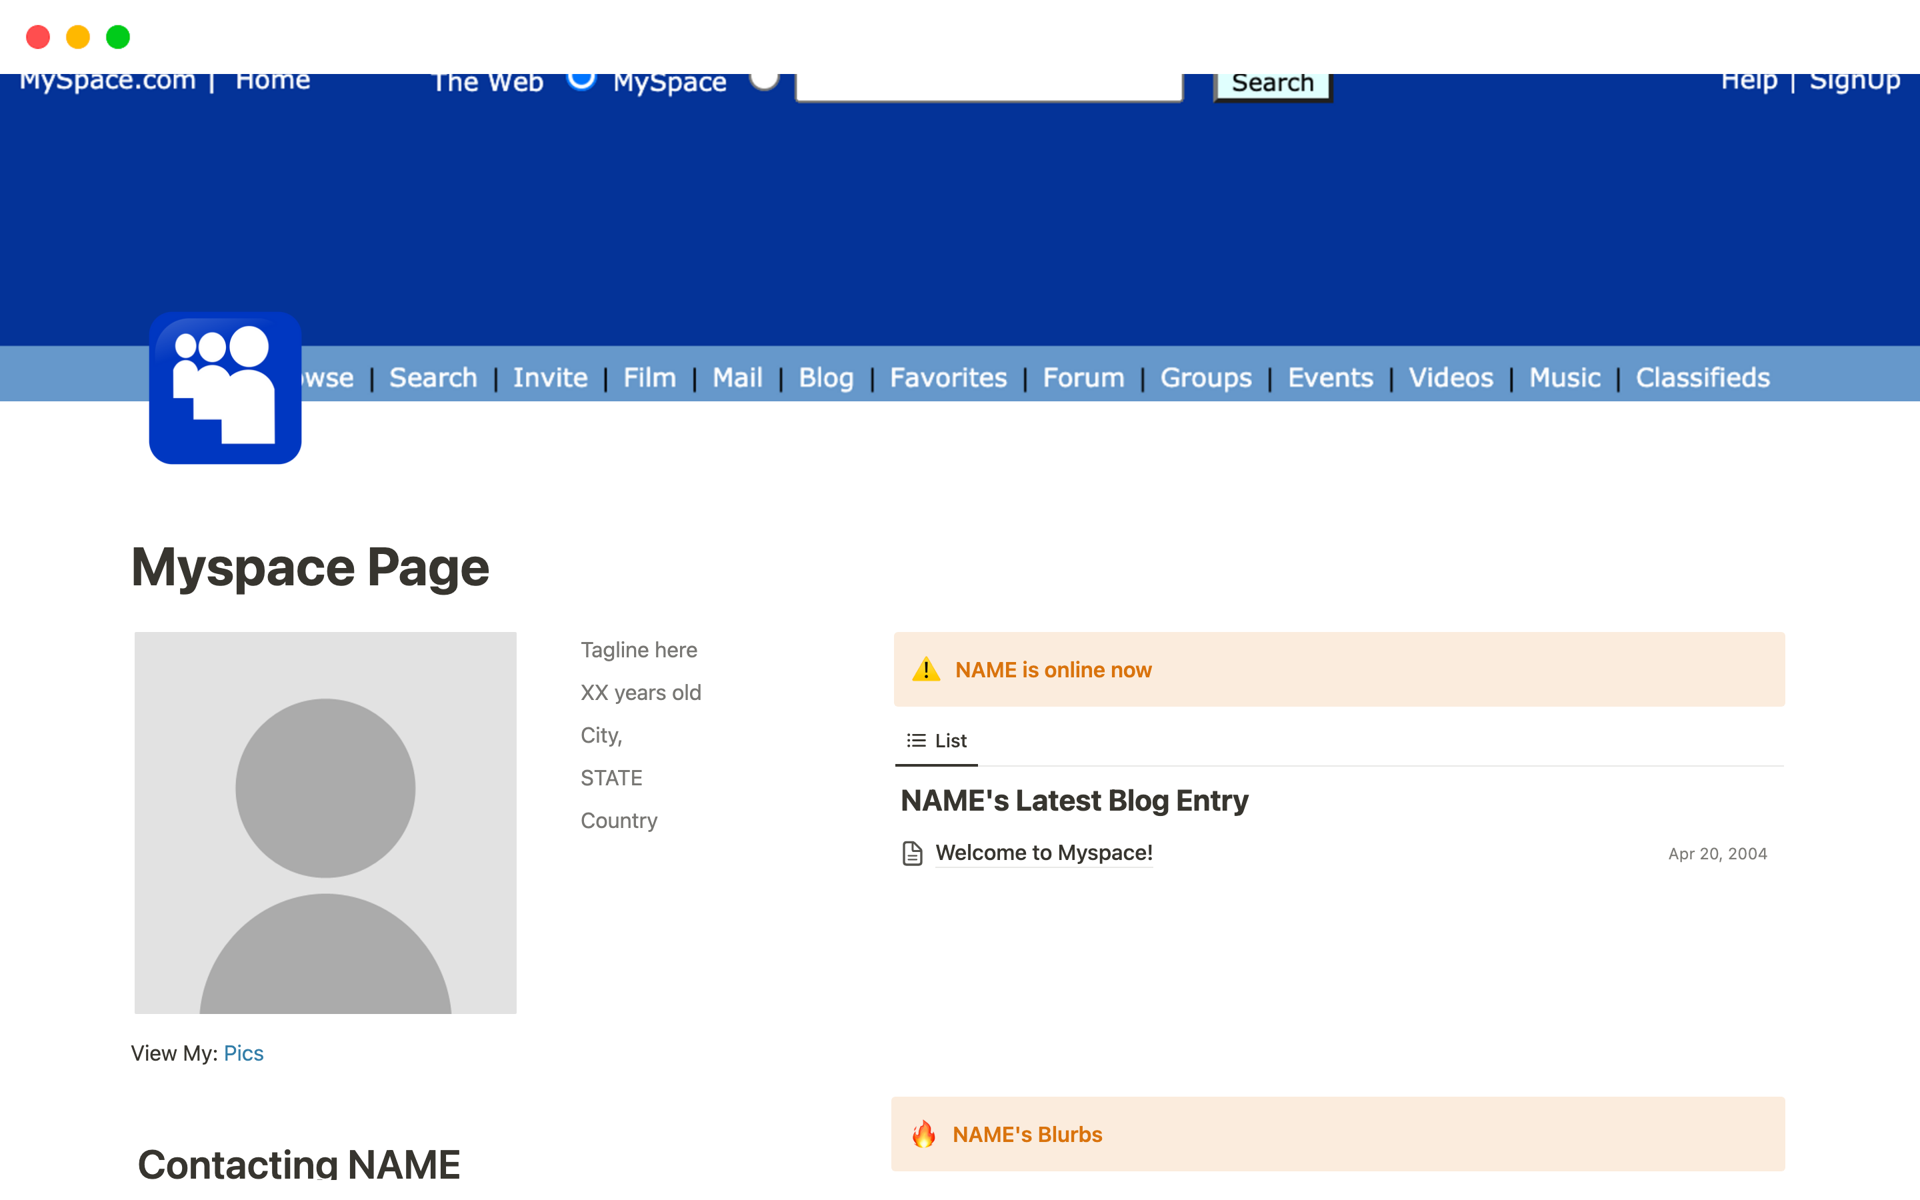The image size is (1920, 1200).
Task: Open the Classifieds navigation item
Action: (1702, 378)
